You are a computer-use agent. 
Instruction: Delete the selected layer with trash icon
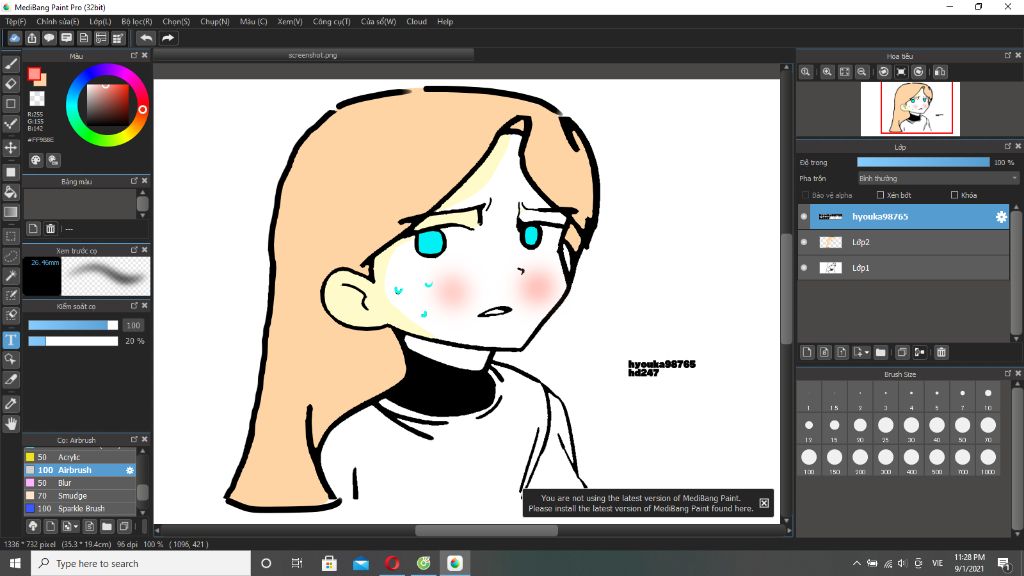(x=941, y=352)
